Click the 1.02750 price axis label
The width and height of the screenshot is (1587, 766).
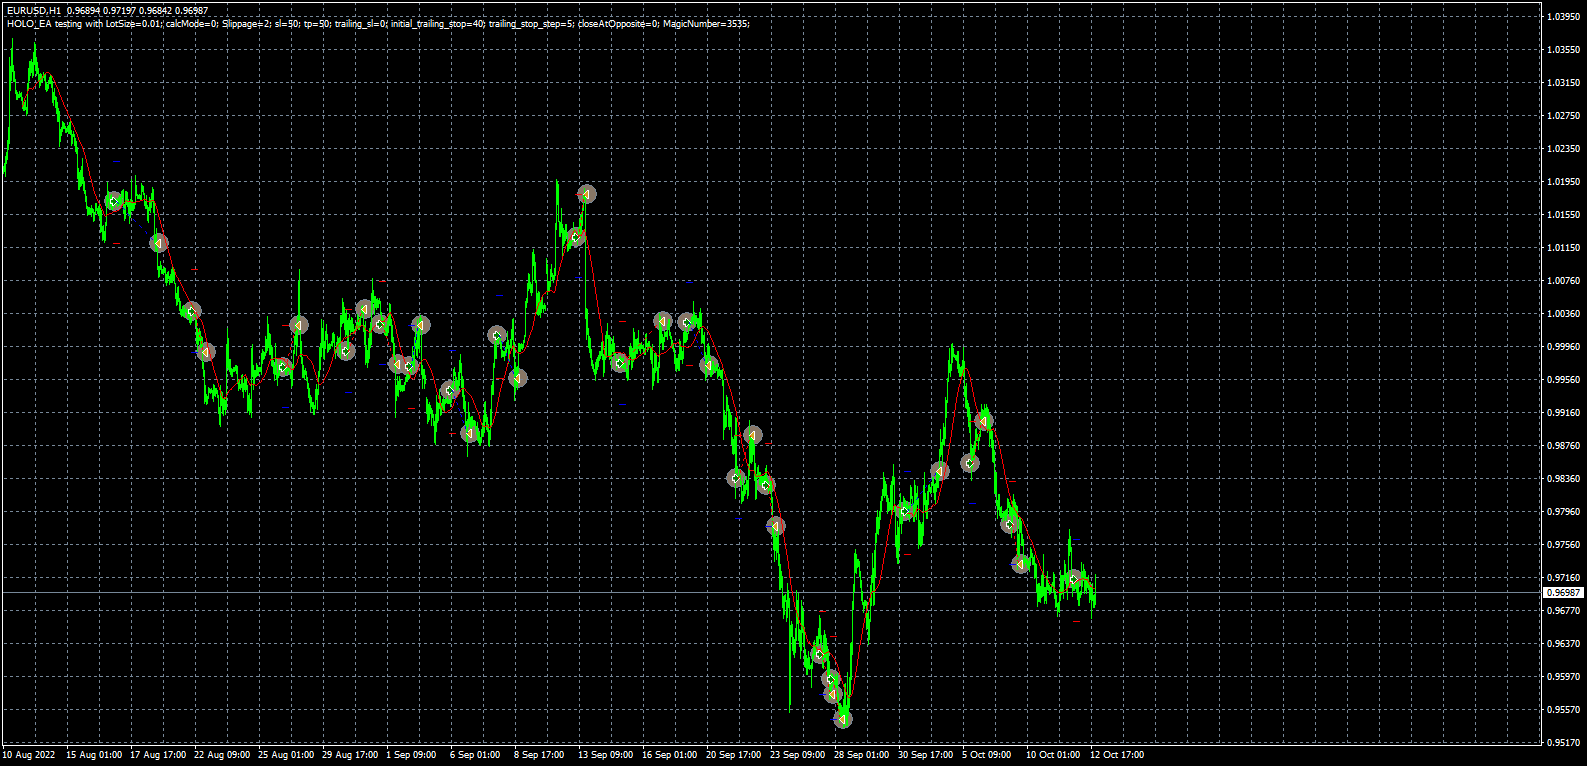coord(1563,116)
